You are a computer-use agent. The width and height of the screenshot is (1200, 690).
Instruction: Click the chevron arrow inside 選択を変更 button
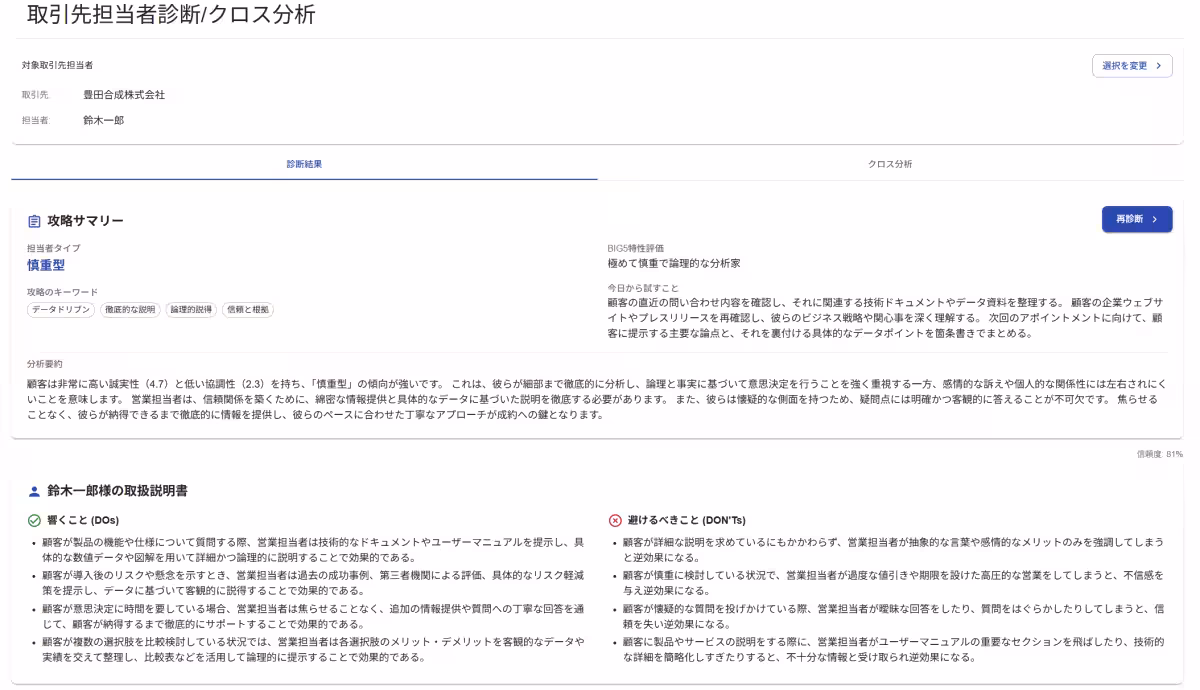1160,64
